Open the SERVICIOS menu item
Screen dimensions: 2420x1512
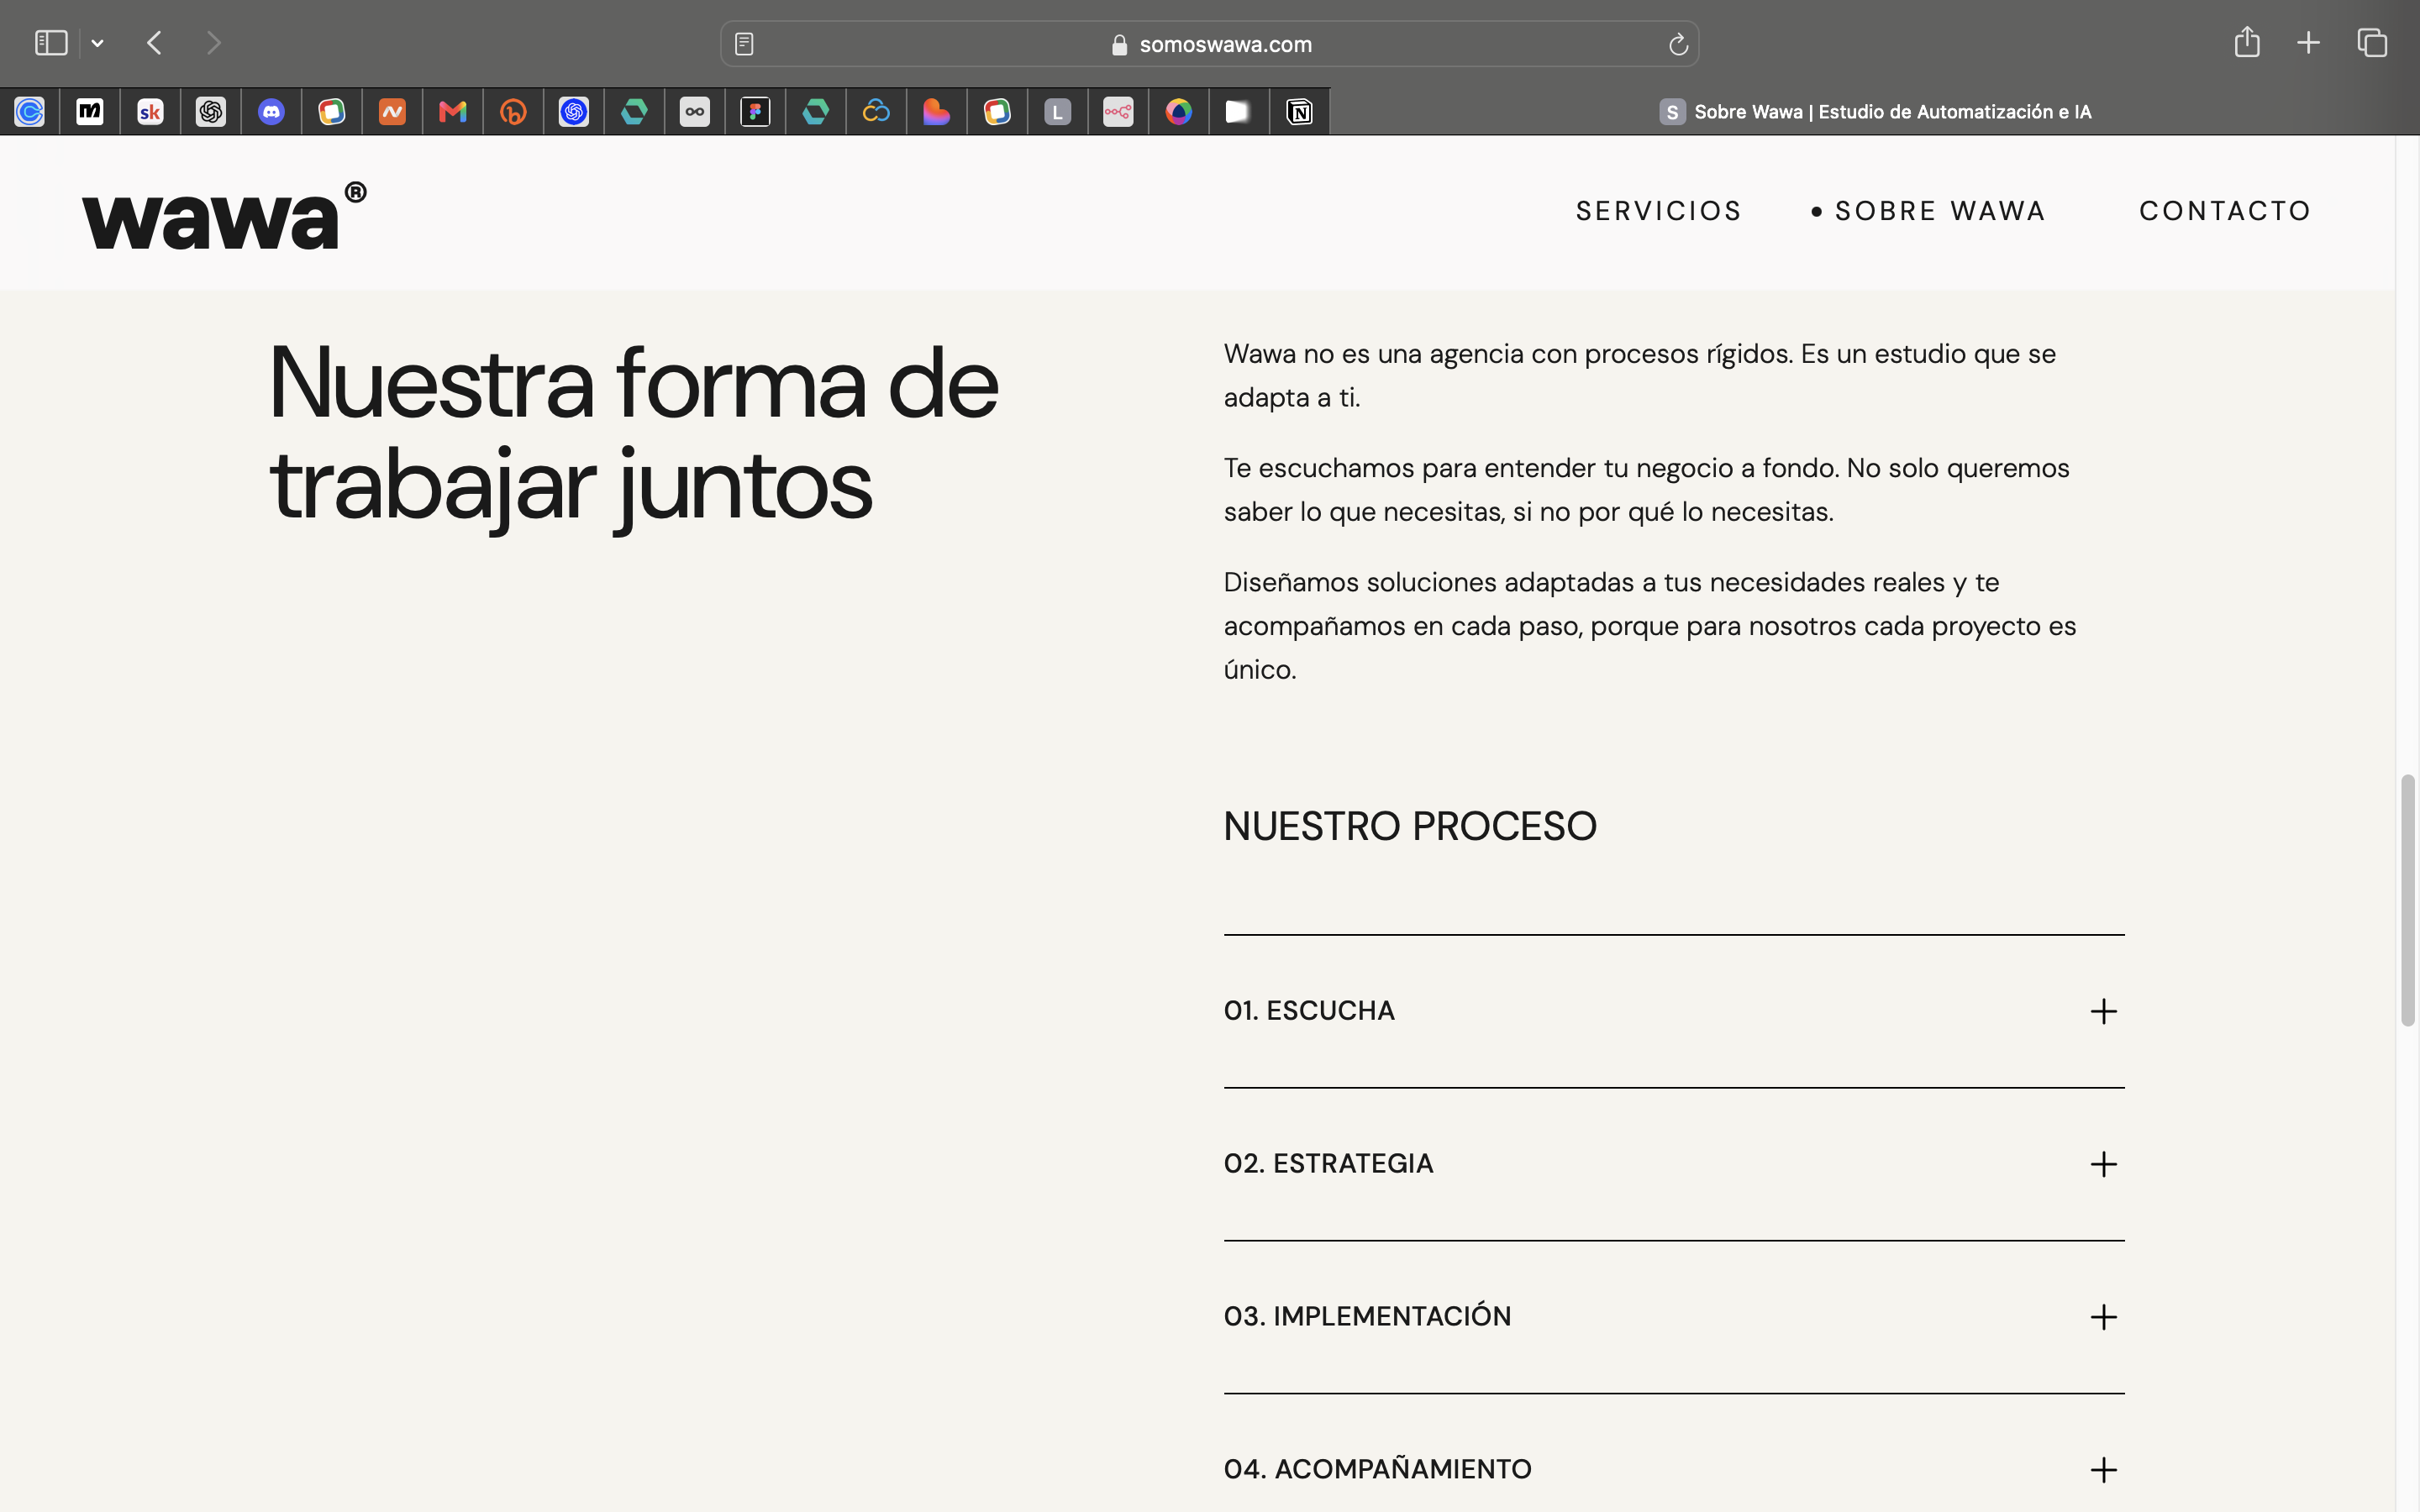1659,211
